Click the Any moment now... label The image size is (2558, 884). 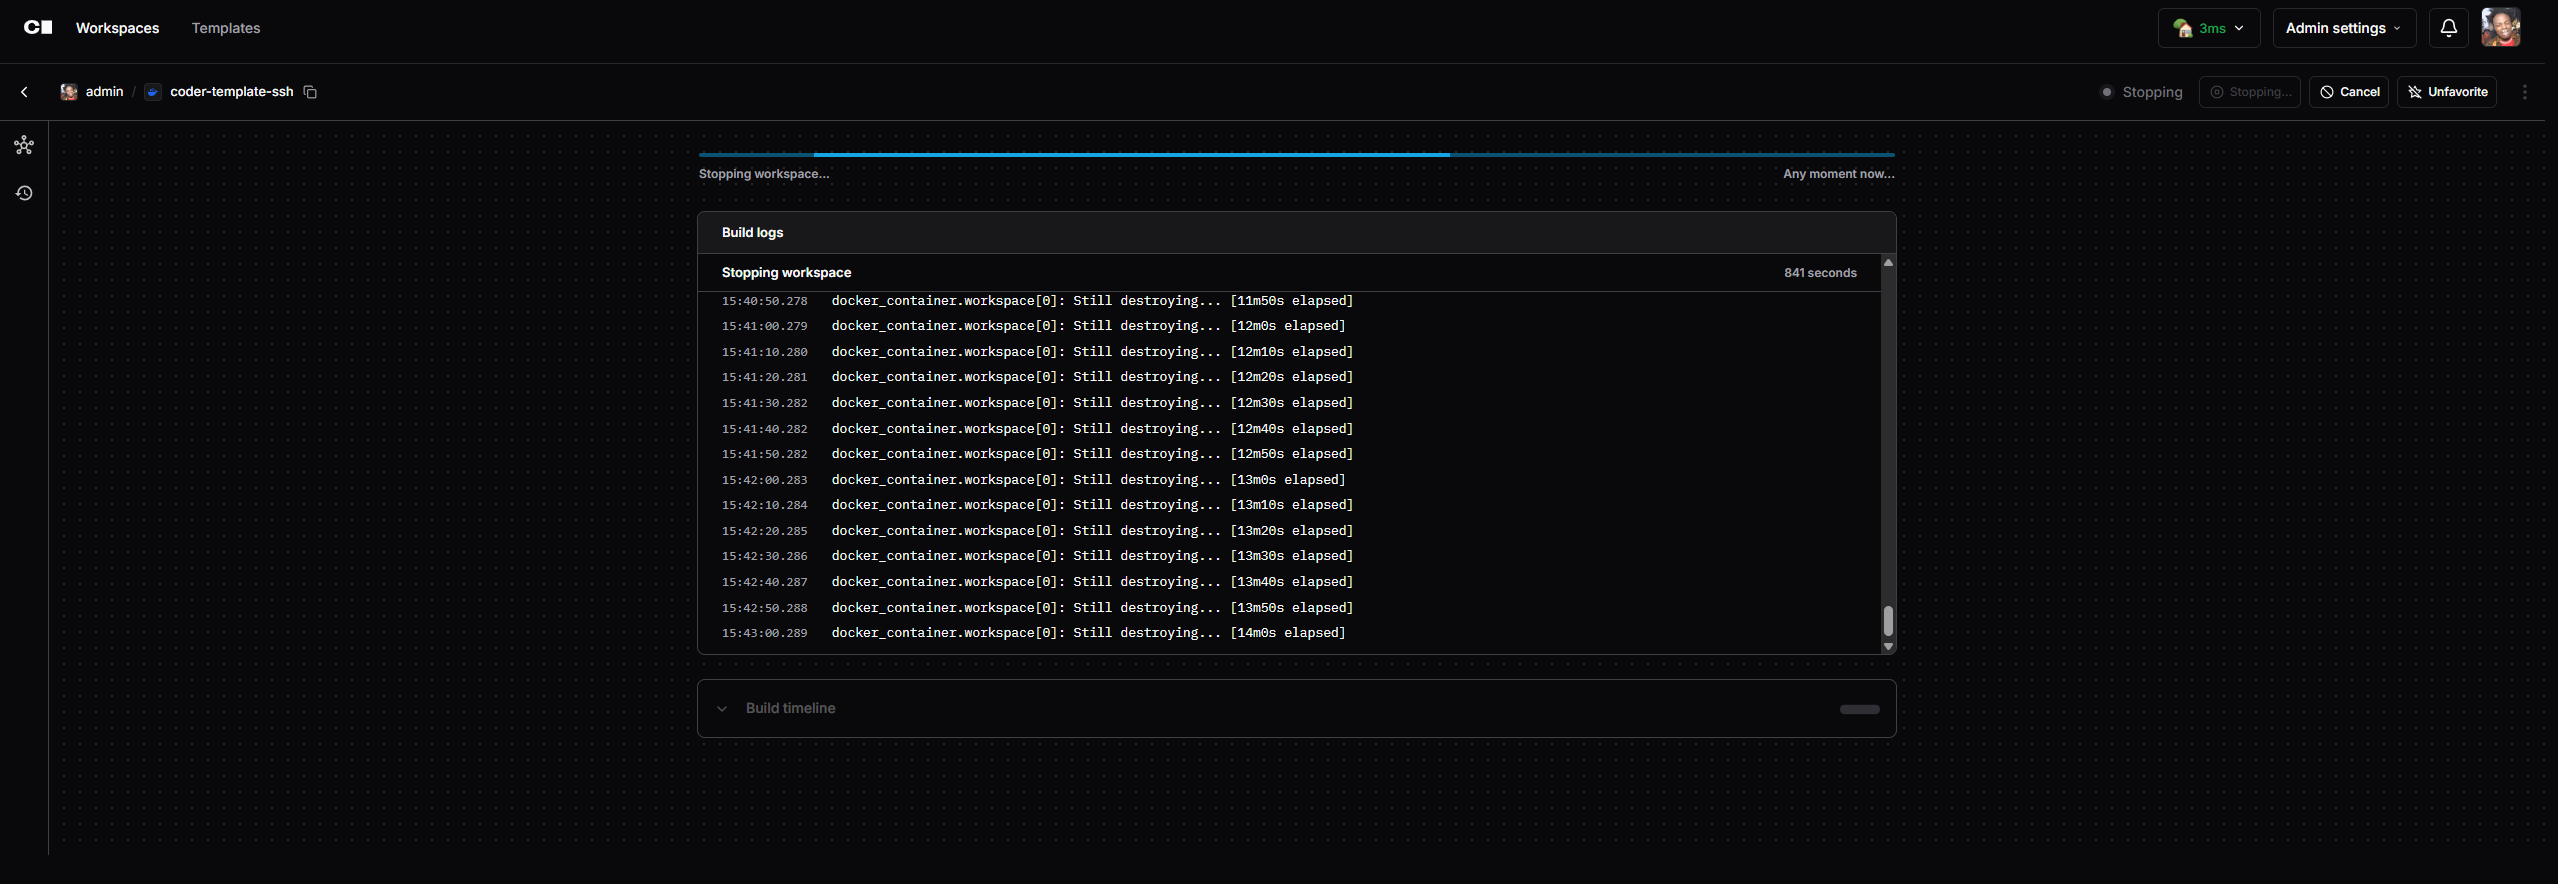(1839, 174)
